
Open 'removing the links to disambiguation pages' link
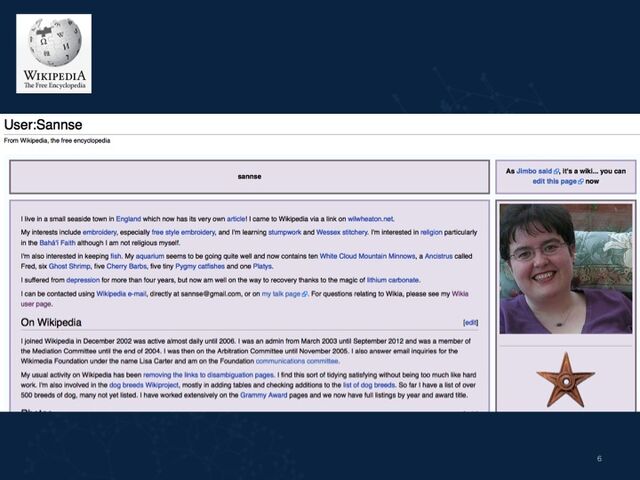tap(209, 375)
